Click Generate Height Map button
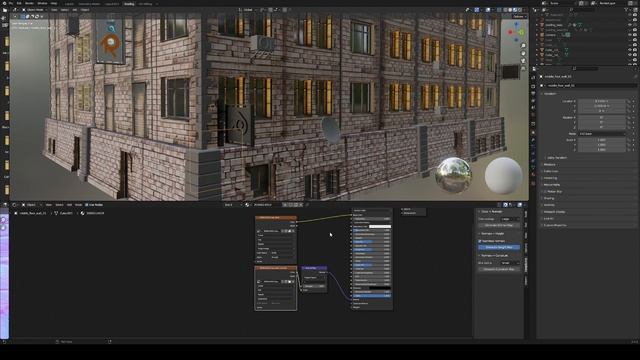 click(499, 247)
